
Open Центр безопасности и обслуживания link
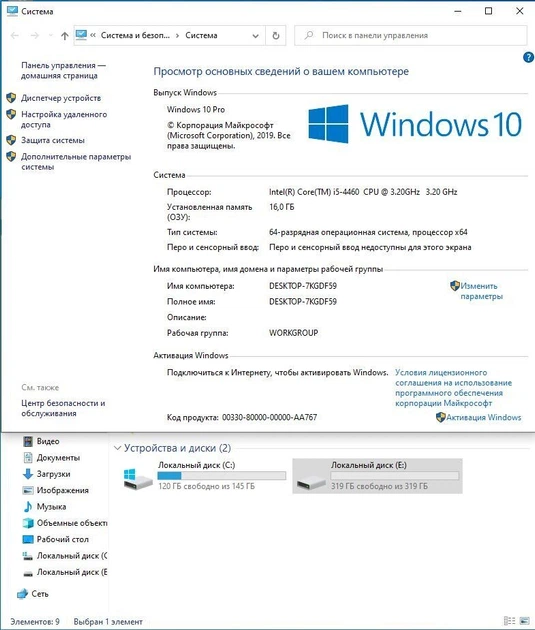point(63,408)
